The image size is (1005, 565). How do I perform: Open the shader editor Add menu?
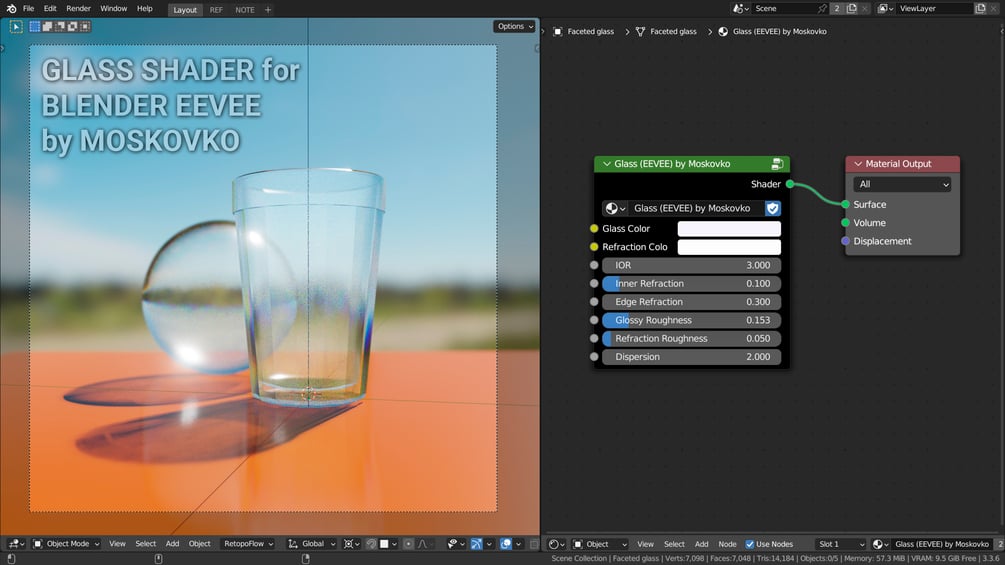pos(702,544)
